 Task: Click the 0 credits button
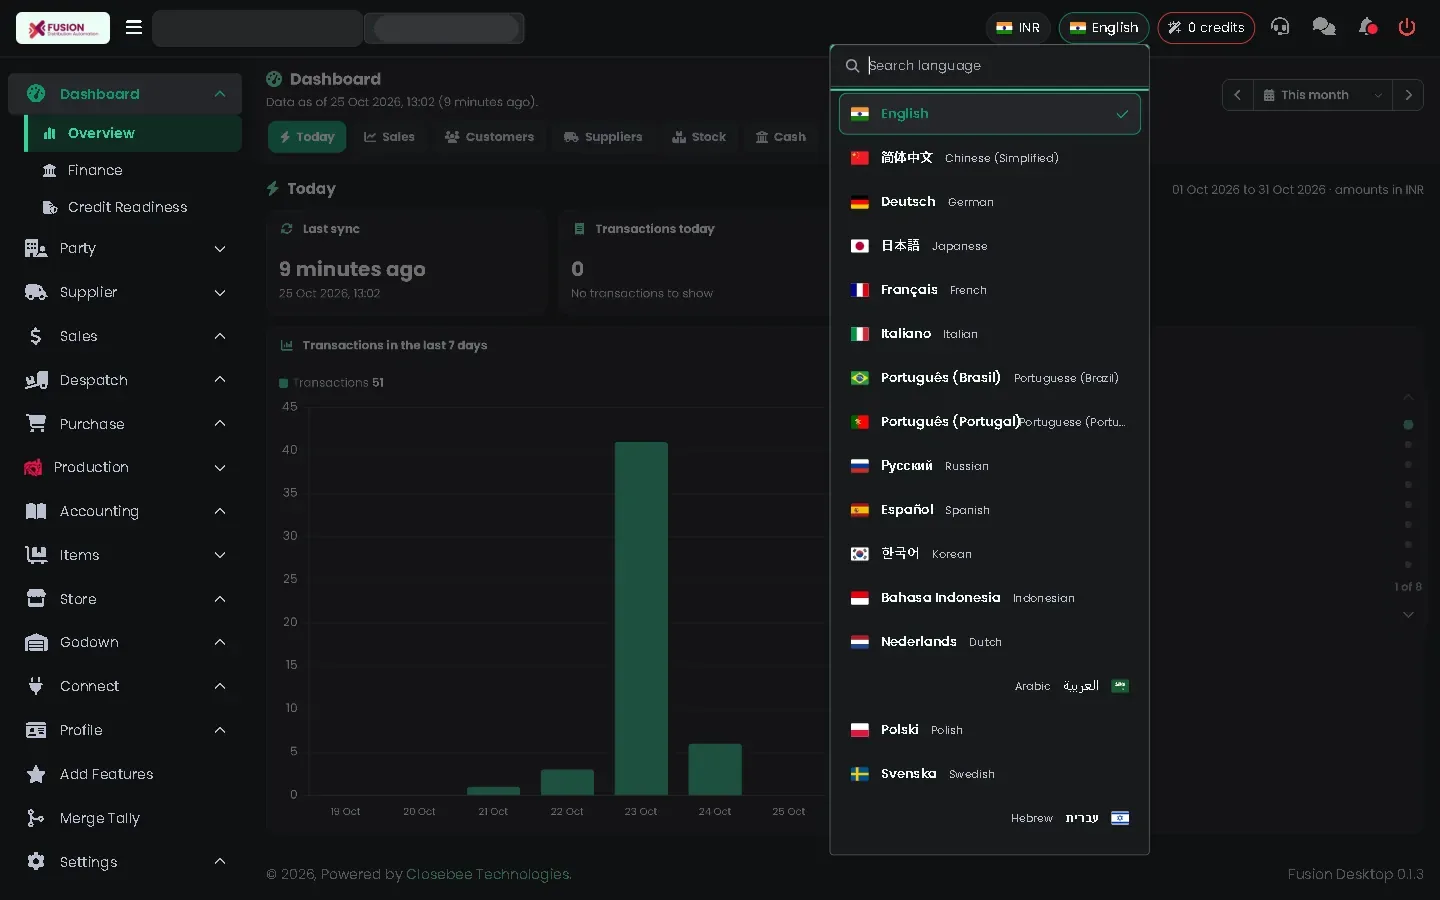point(1206,28)
